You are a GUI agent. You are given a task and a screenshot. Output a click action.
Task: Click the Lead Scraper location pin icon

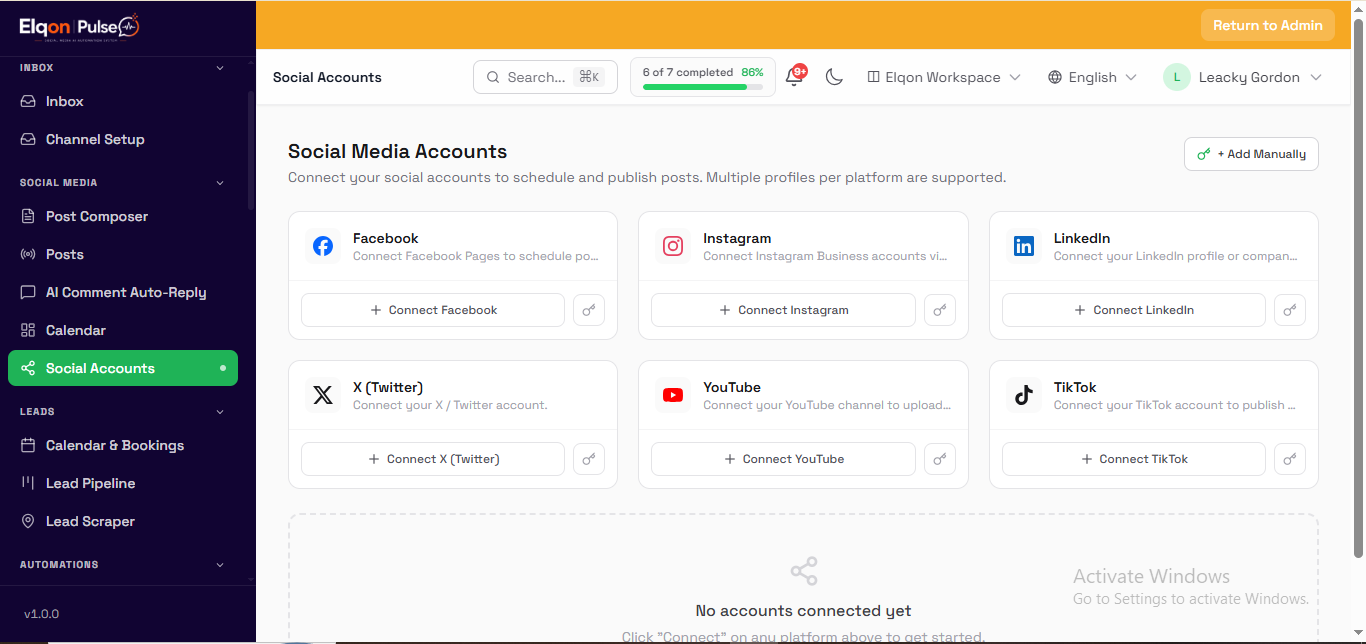tap(28, 521)
